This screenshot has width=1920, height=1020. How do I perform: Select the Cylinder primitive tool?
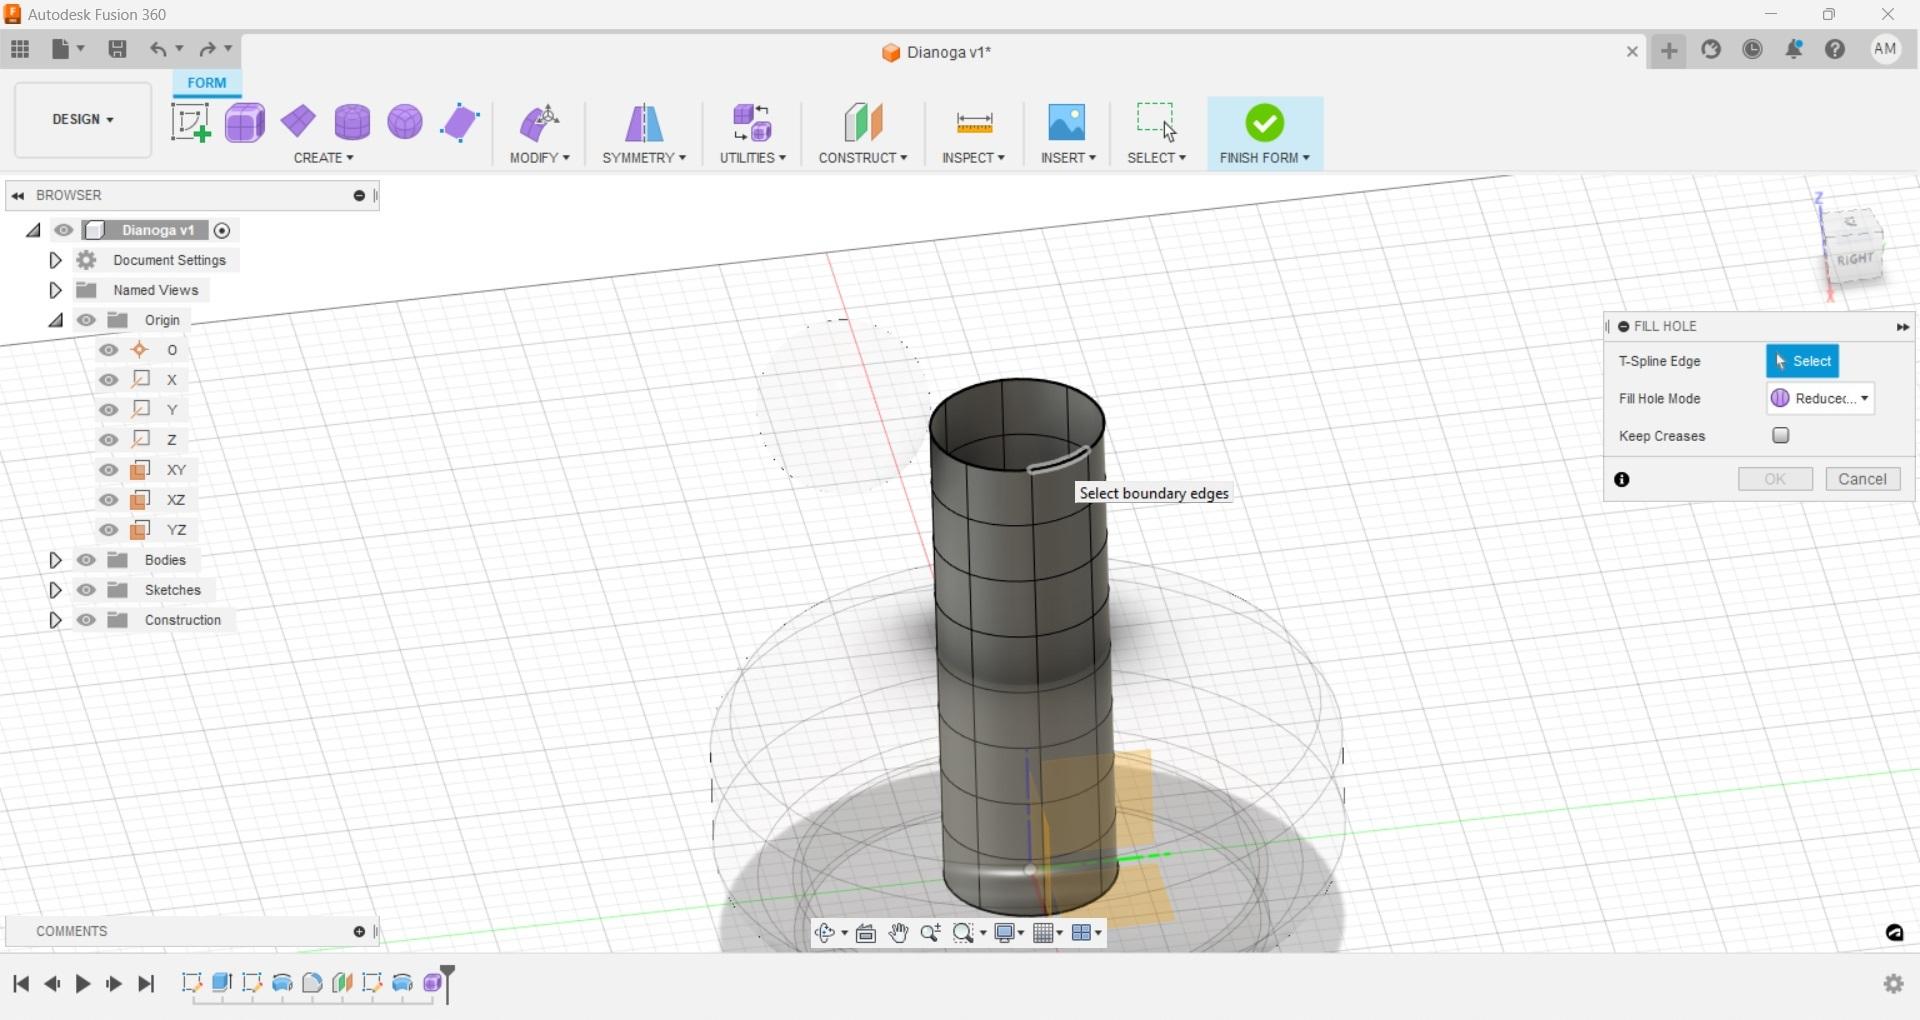[x=352, y=122]
